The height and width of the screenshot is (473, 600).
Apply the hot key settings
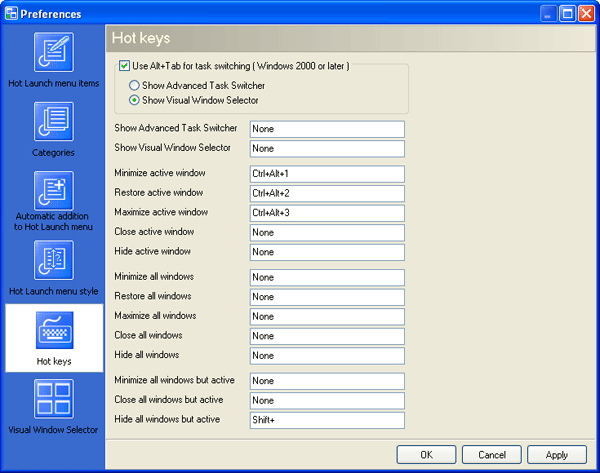(x=557, y=455)
